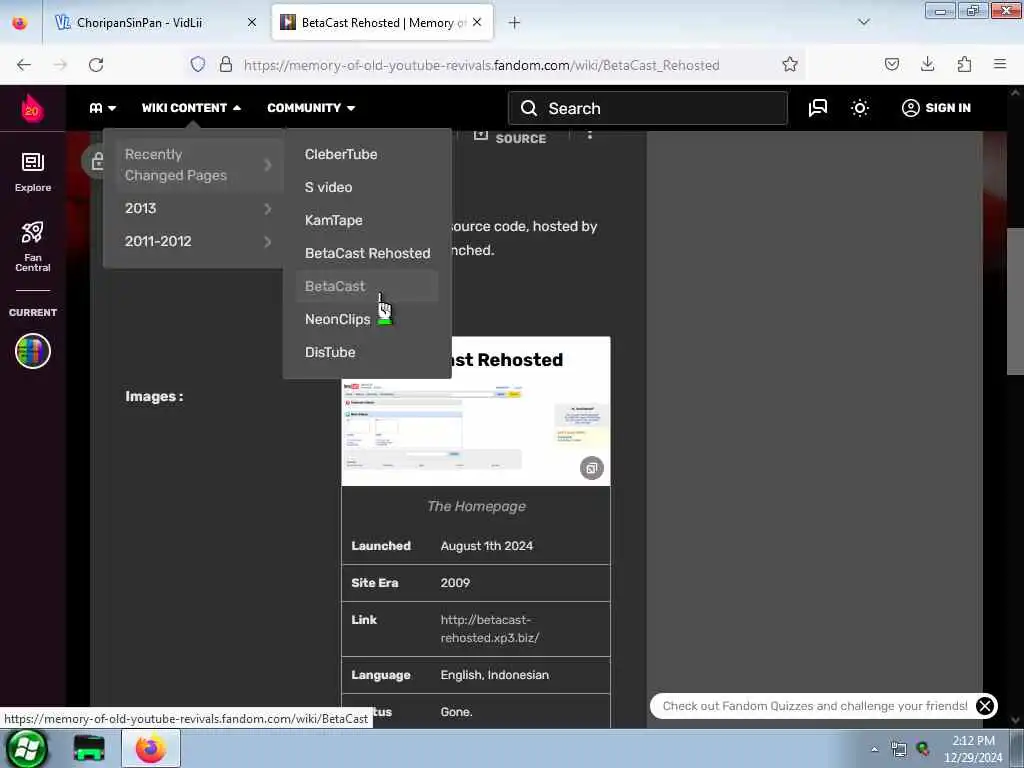Viewport: 1024px width, 768px height.
Task: Click the current wiki avatar icon
Action: tap(33, 351)
